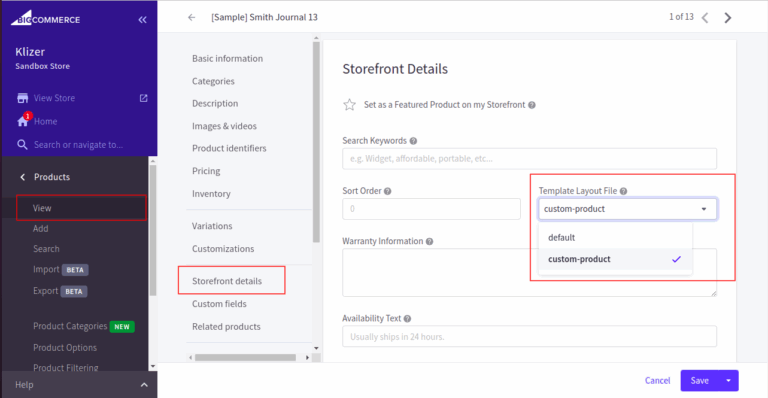Click the search magnifier icon
The image size is (768, 398).
[x=22, y=144]
